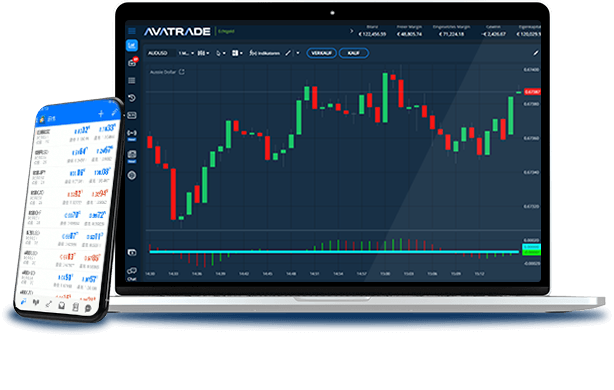
Task: Expand the cursor tool dropdown in toolbar
Action: [x=220, y=53]
